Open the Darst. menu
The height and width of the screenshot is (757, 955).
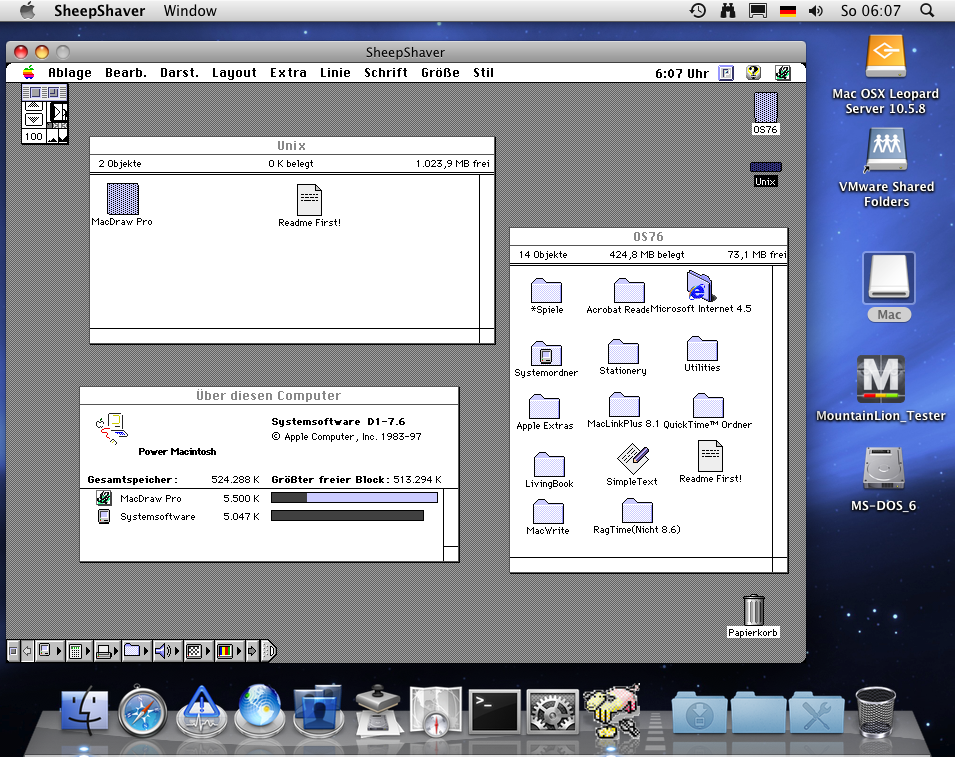[x=180, y=73]
